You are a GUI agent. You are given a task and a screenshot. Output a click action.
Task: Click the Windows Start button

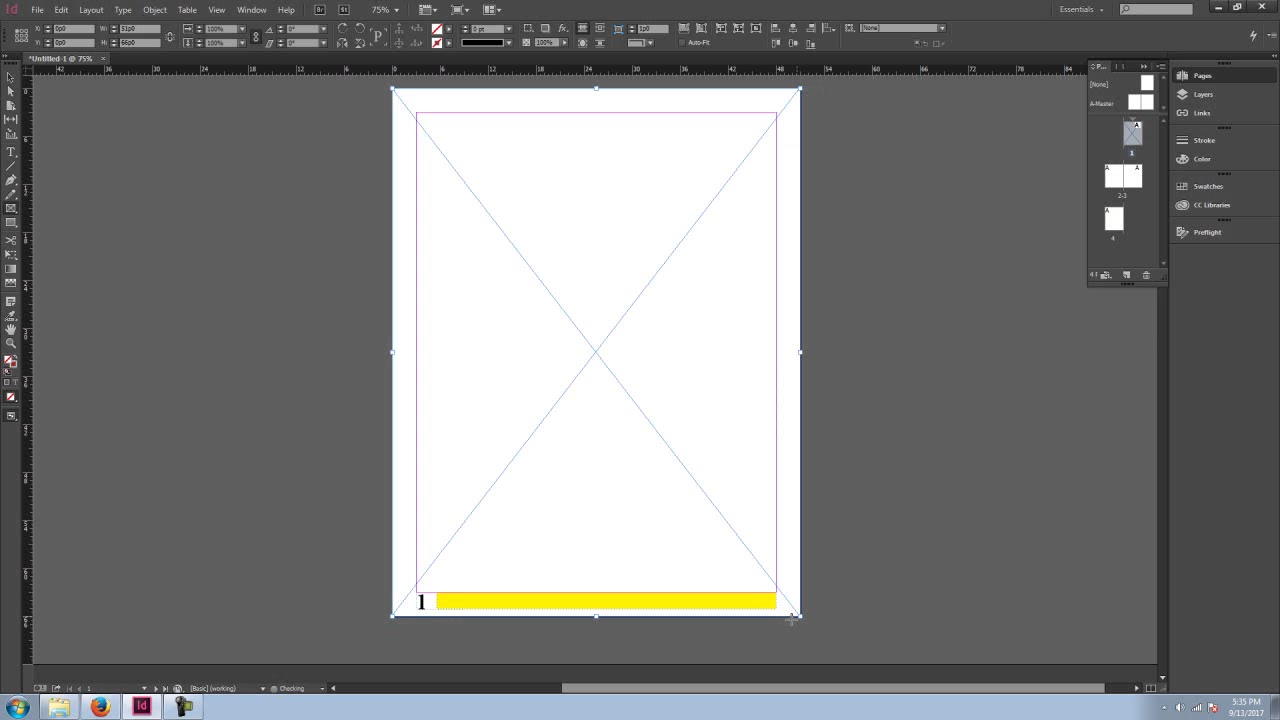(x=17, y=707)
